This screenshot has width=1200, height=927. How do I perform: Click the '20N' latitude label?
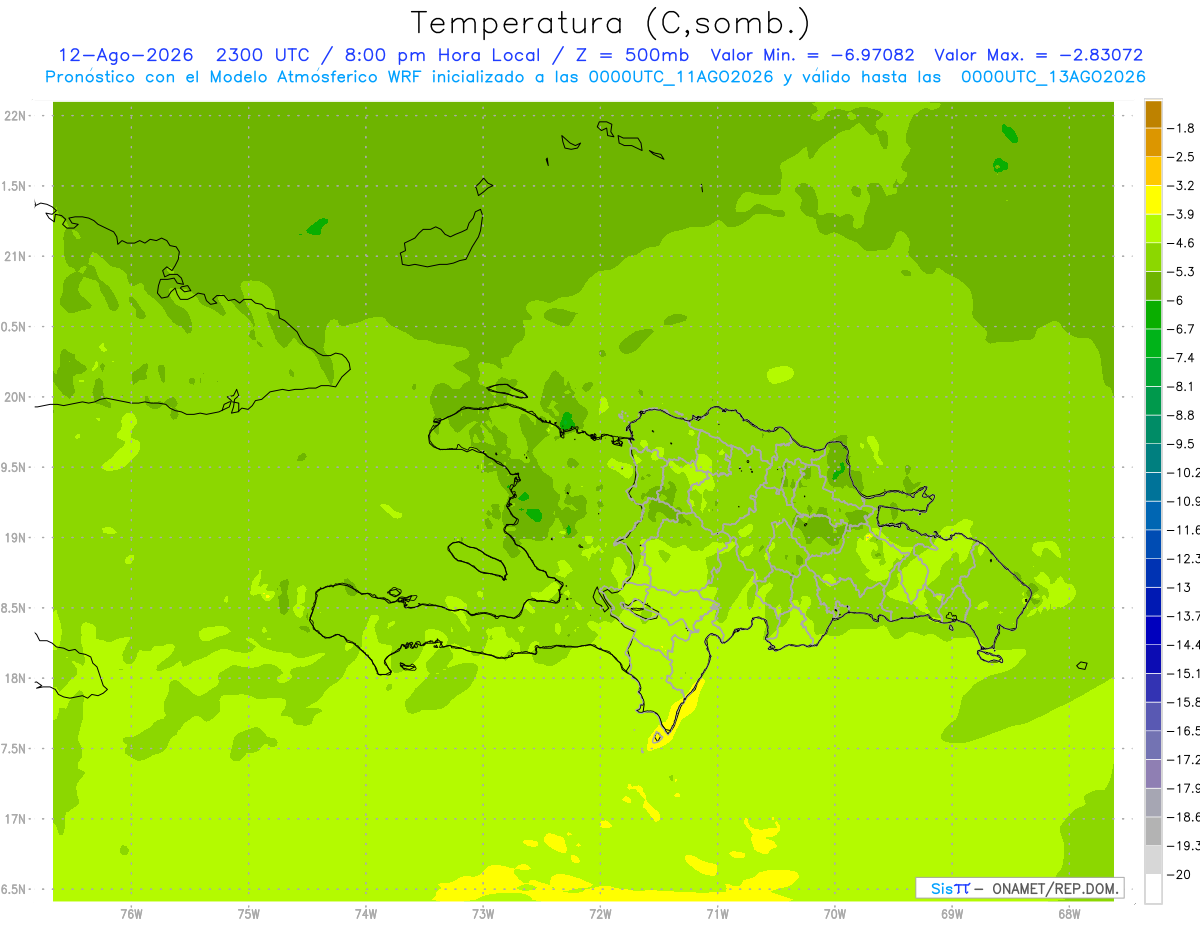[17, 397]
